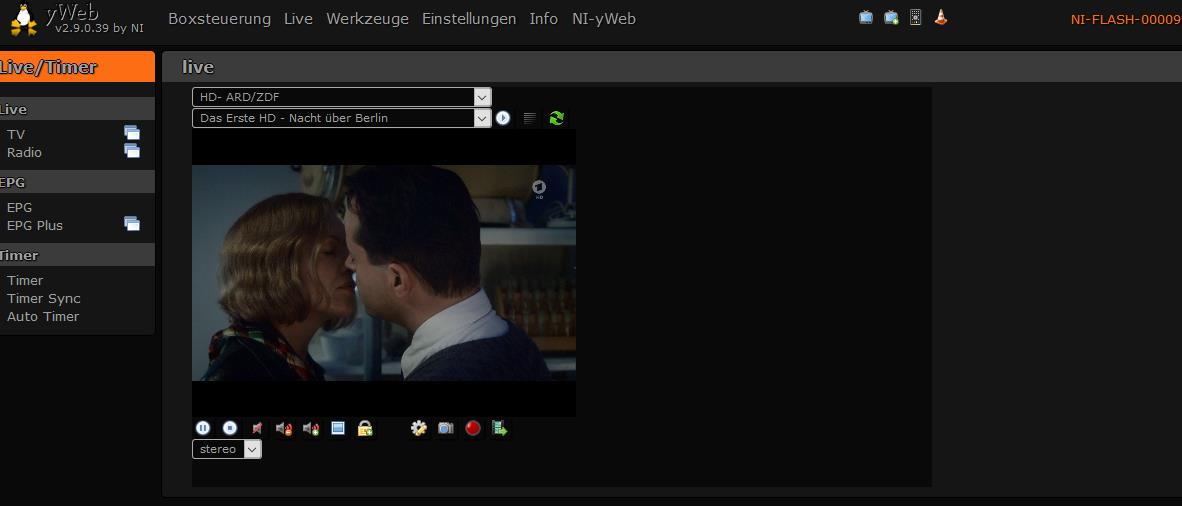Open the Timer Sync link

coord(44,298)
